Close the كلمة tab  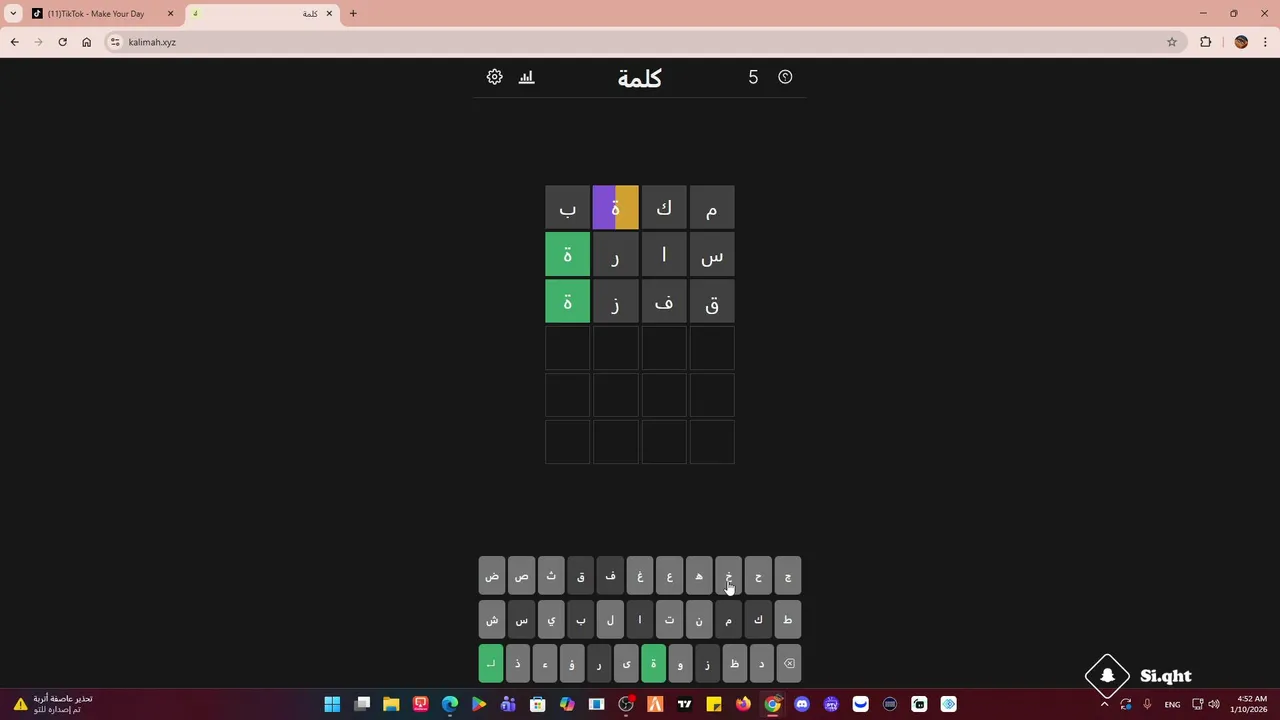[329, 14]
